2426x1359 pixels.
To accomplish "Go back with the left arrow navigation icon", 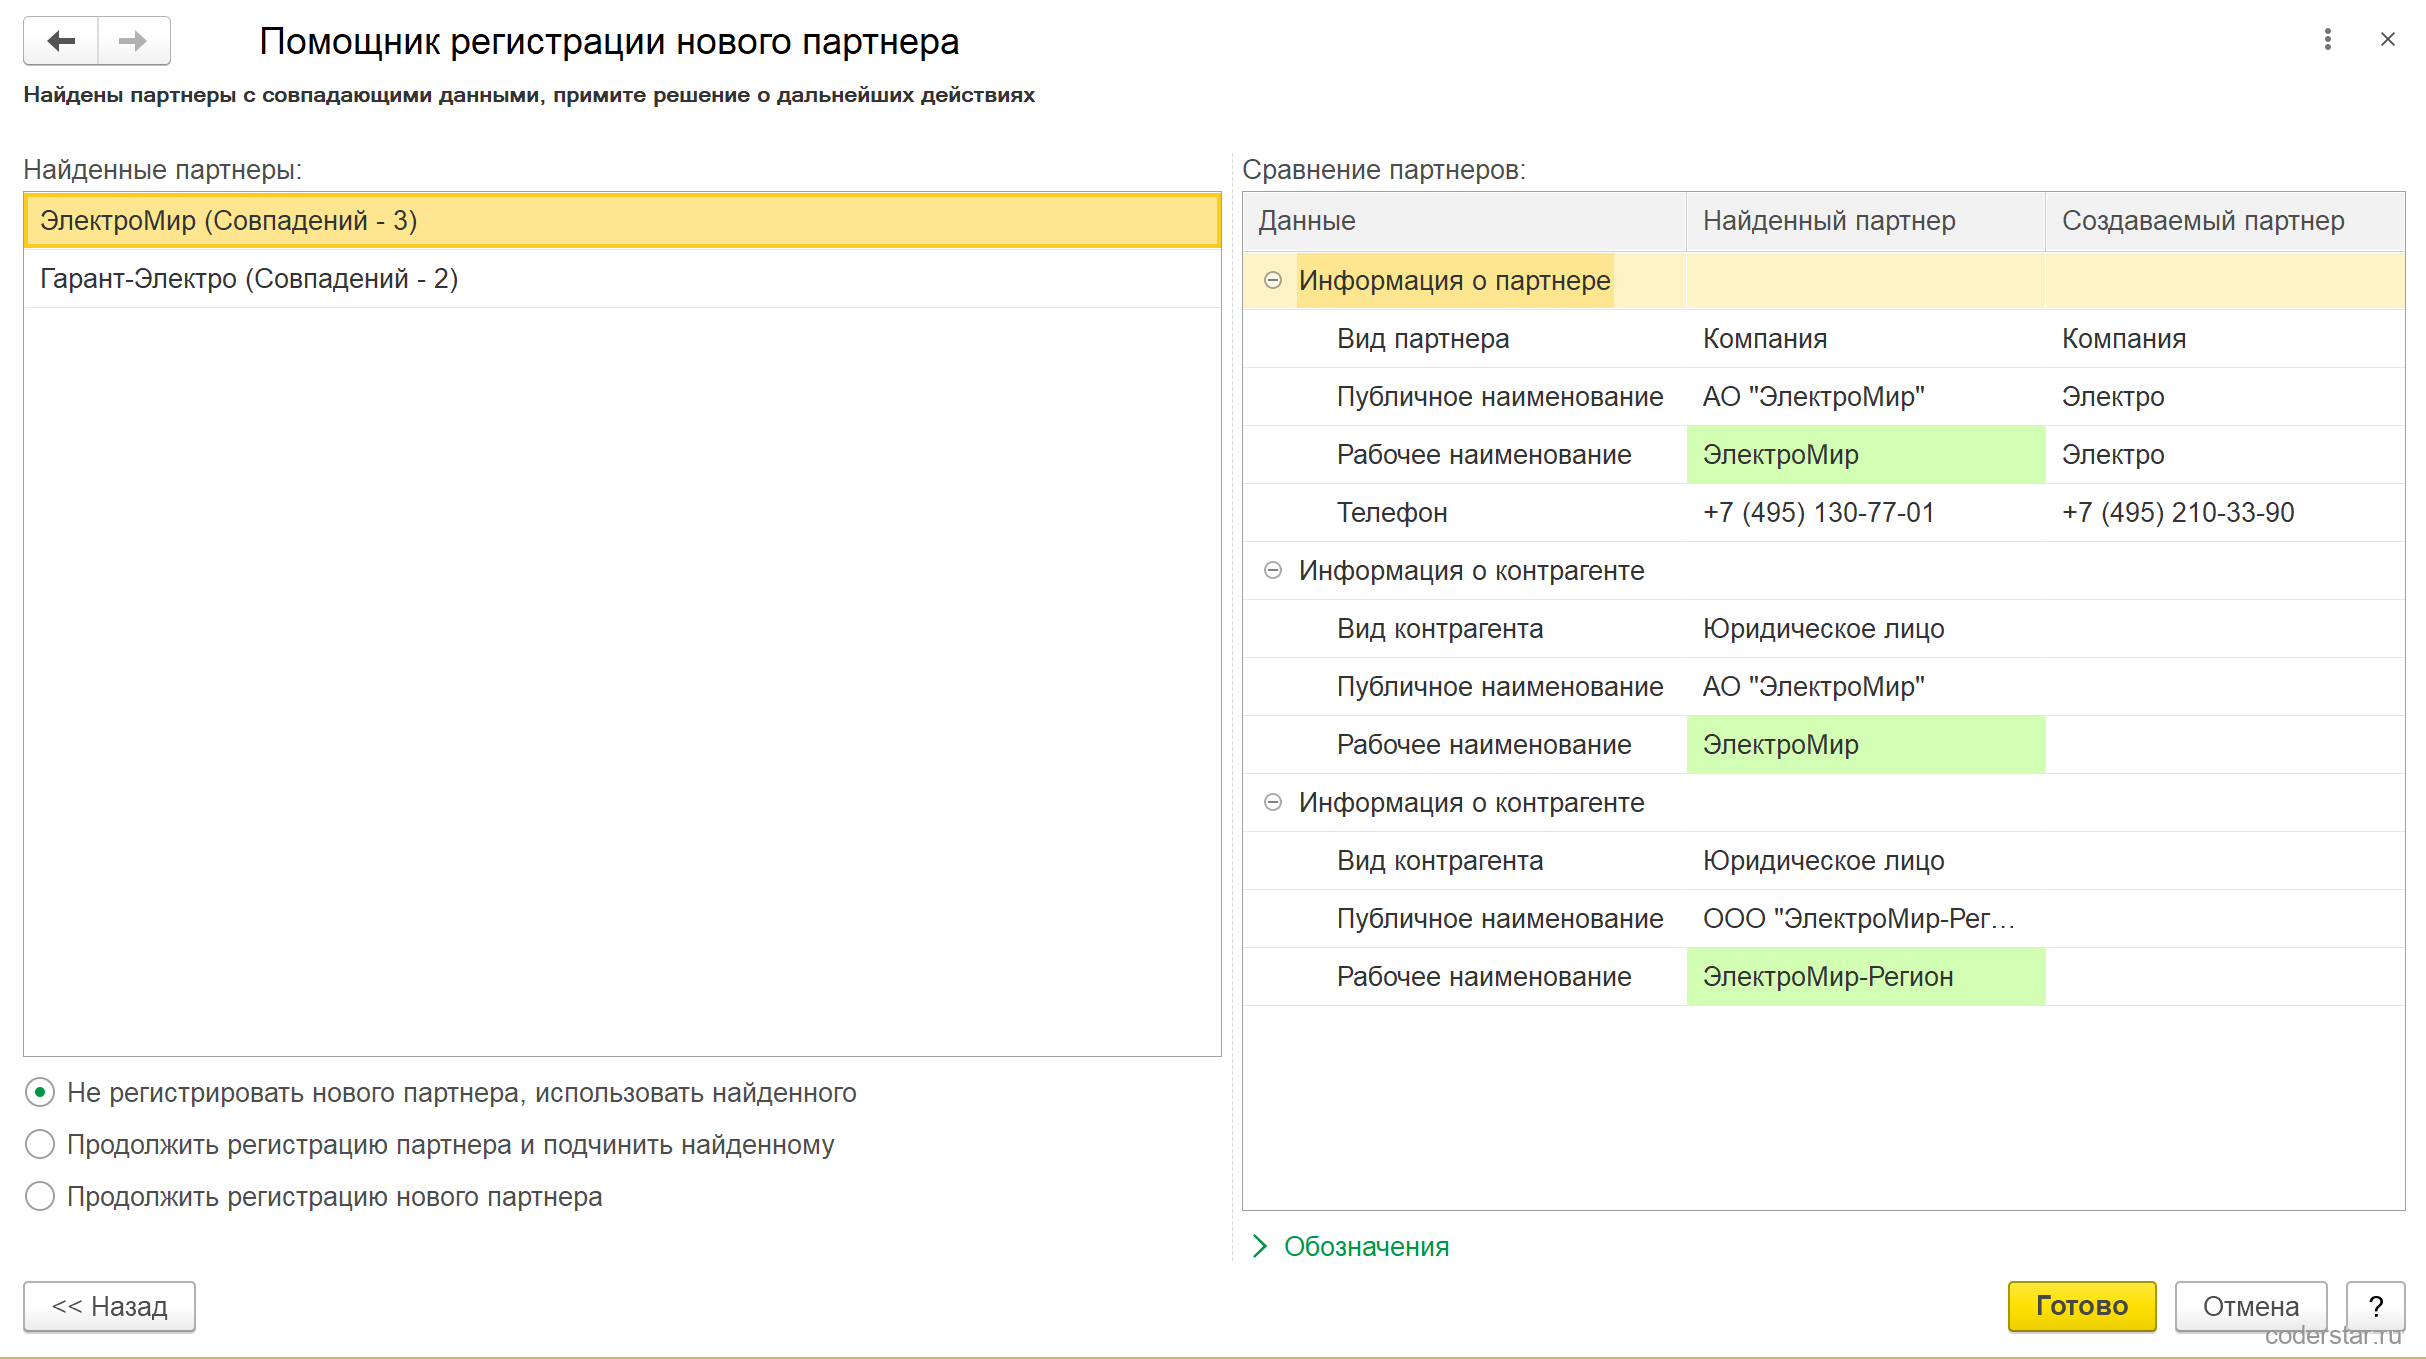I will pyautogui.click(x=61, y=41).
